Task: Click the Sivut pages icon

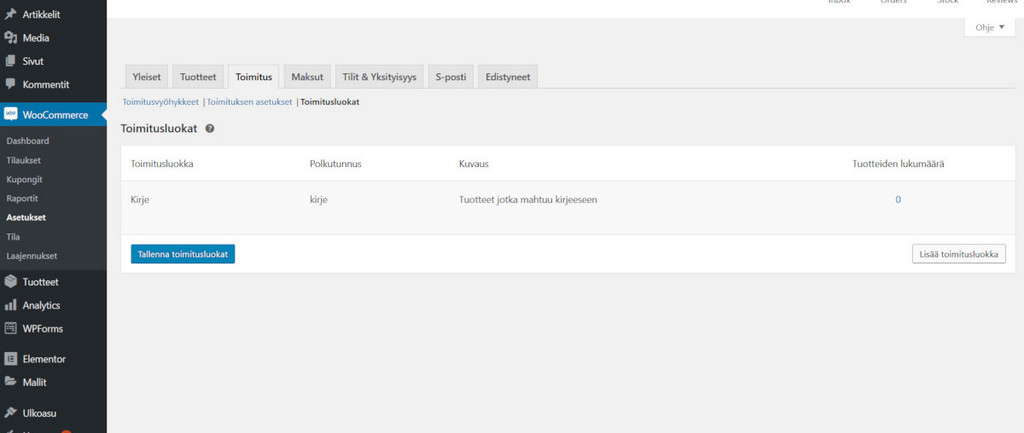Action: [x=10, y=61]
